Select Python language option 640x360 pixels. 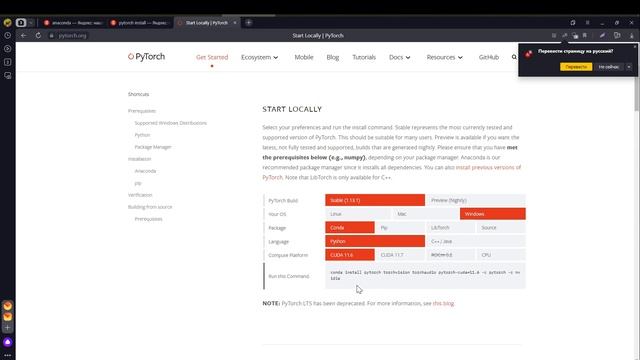point(375,241)
